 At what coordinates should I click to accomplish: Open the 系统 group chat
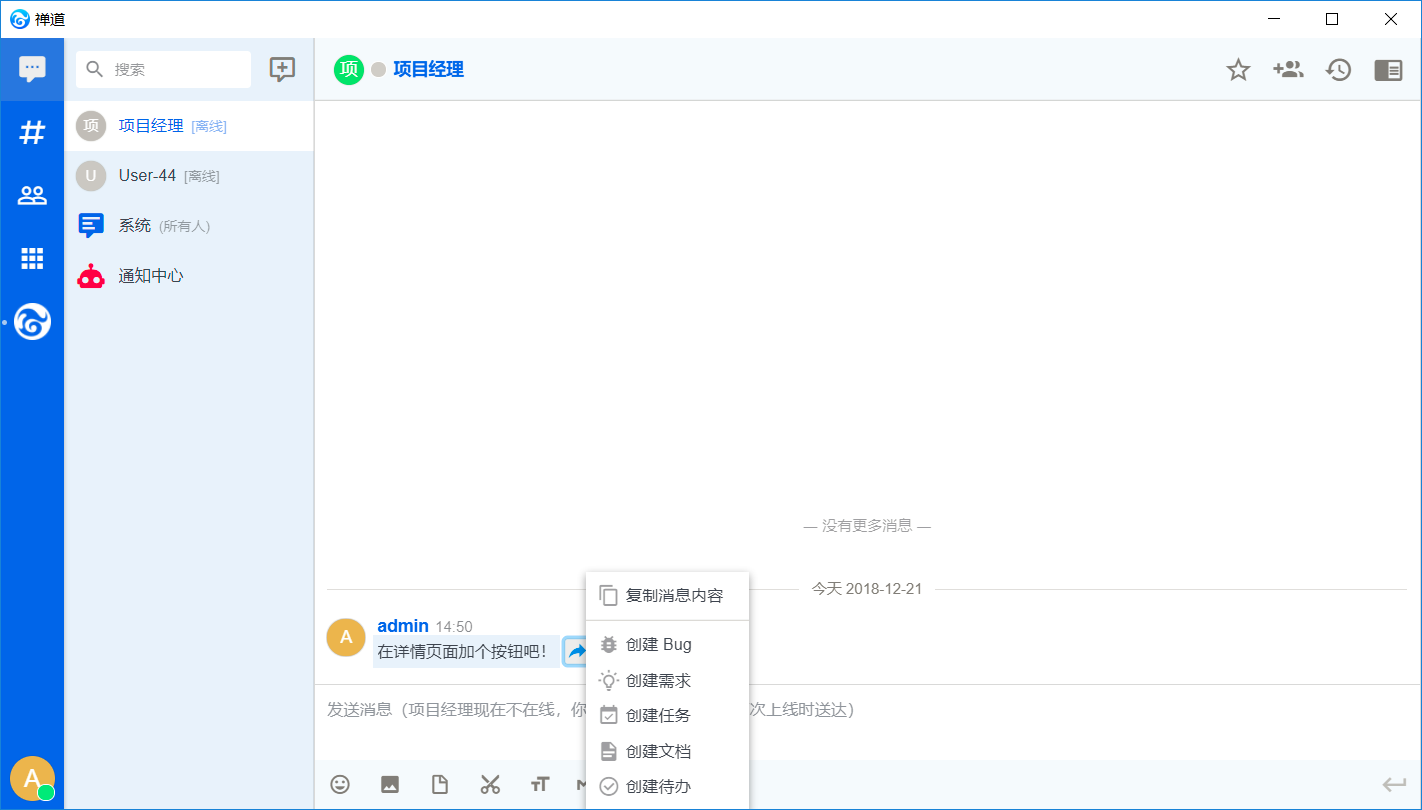pos(189,226)
